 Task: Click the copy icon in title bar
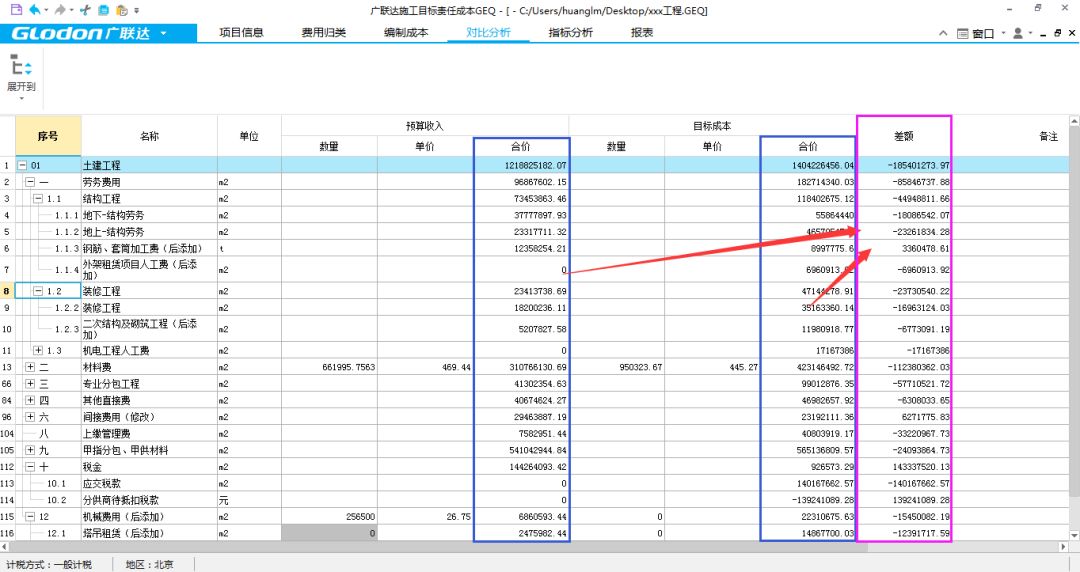103,10
